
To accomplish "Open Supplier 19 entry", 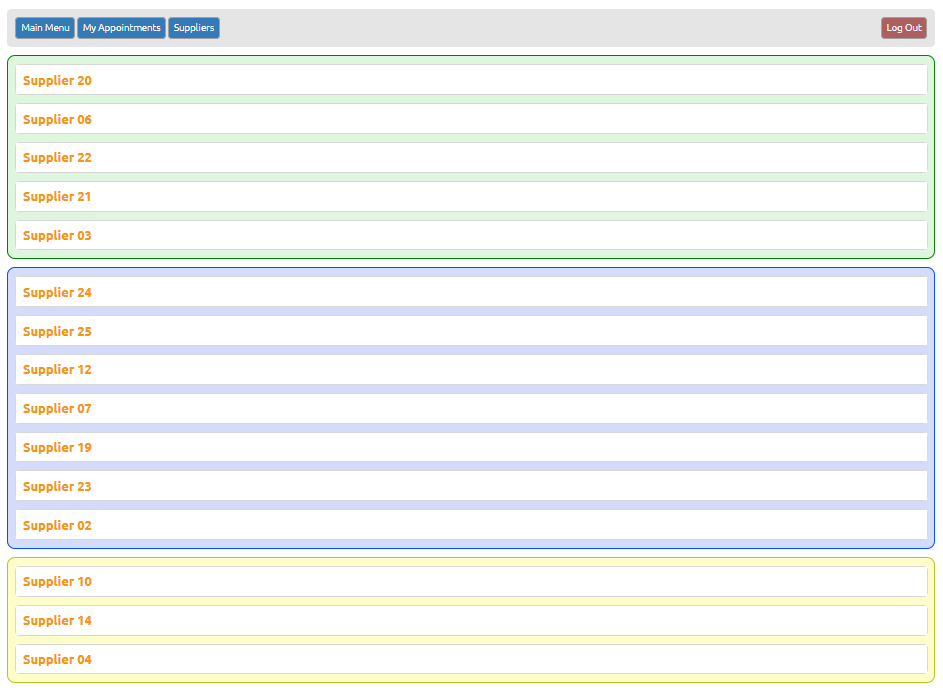I will pyautogui.click(x=471, y=447).
